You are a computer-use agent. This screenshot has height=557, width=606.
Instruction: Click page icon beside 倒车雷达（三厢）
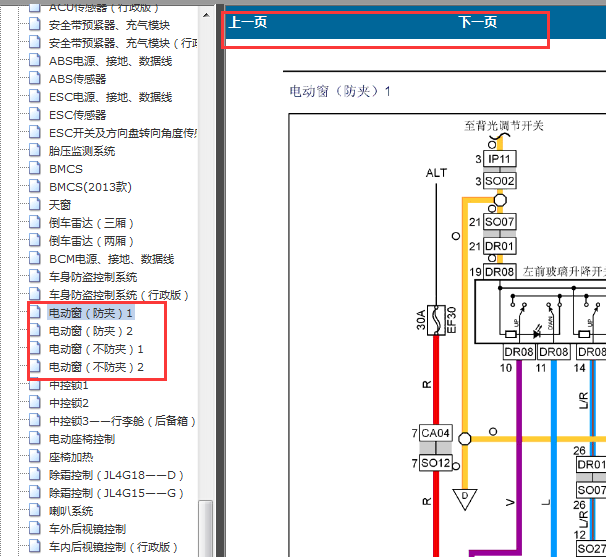click(35, 222)
